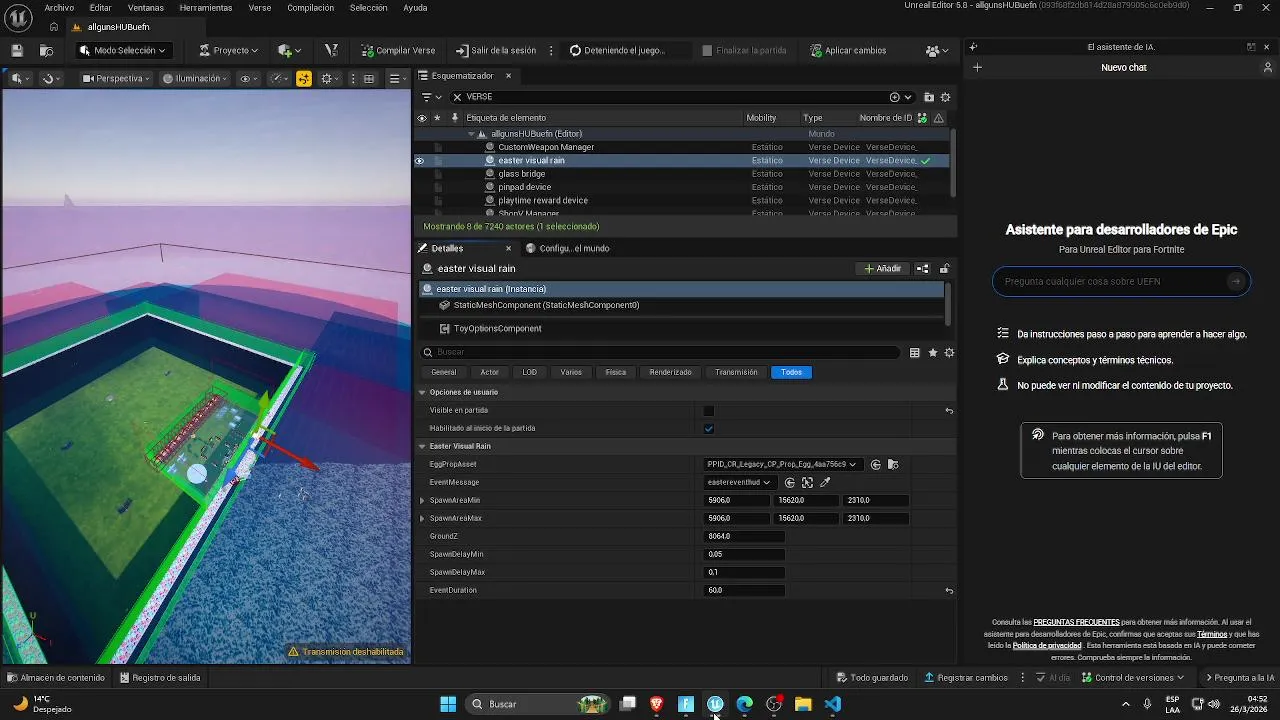Collapse Opciones de usuario section

(x=422, y=392)
